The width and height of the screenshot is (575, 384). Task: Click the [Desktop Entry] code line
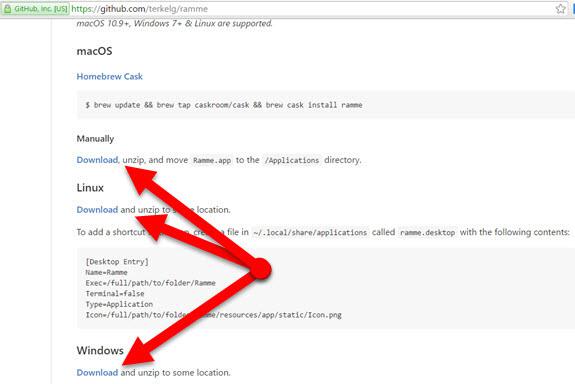pos(117,262)
